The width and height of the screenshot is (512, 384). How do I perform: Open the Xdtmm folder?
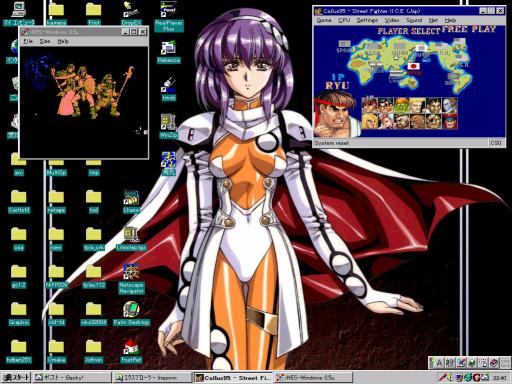(x=94, y=352)
